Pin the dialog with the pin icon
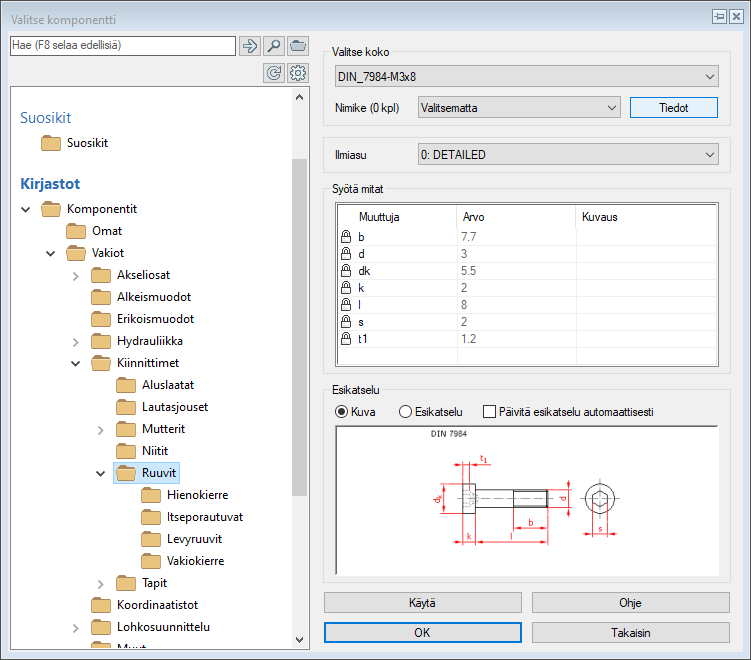Screen dimensions: 751x660 pos(718,16)
